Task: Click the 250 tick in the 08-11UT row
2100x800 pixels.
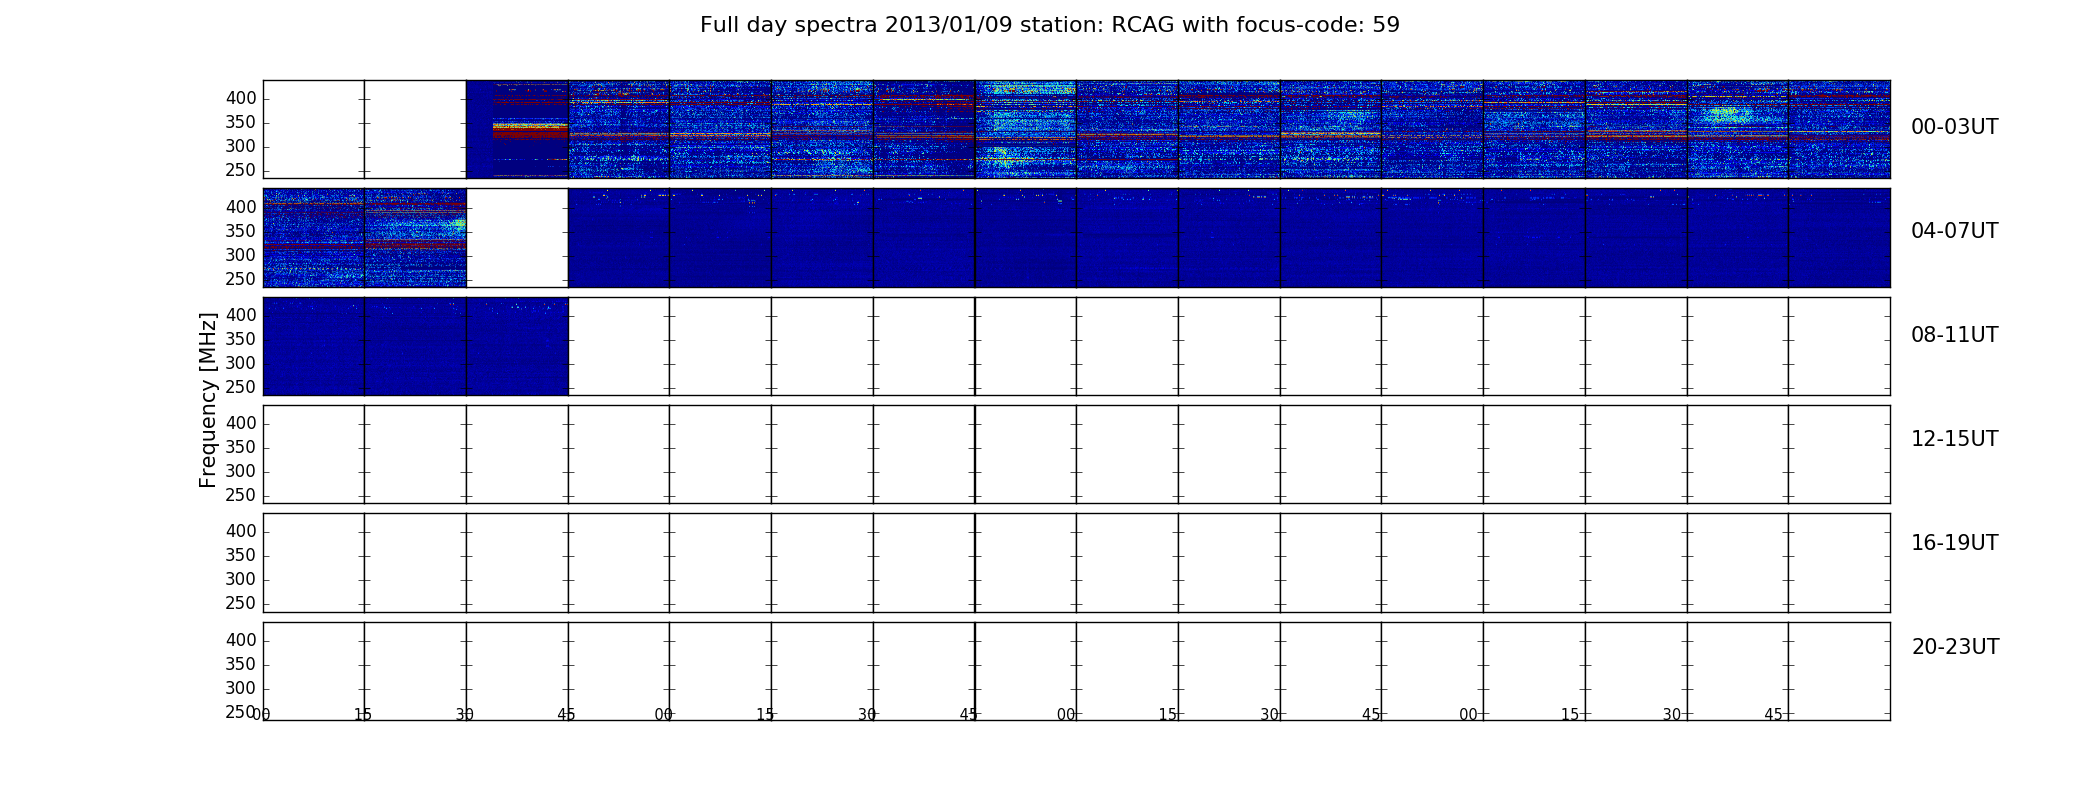Action: [x=240, y=388]
